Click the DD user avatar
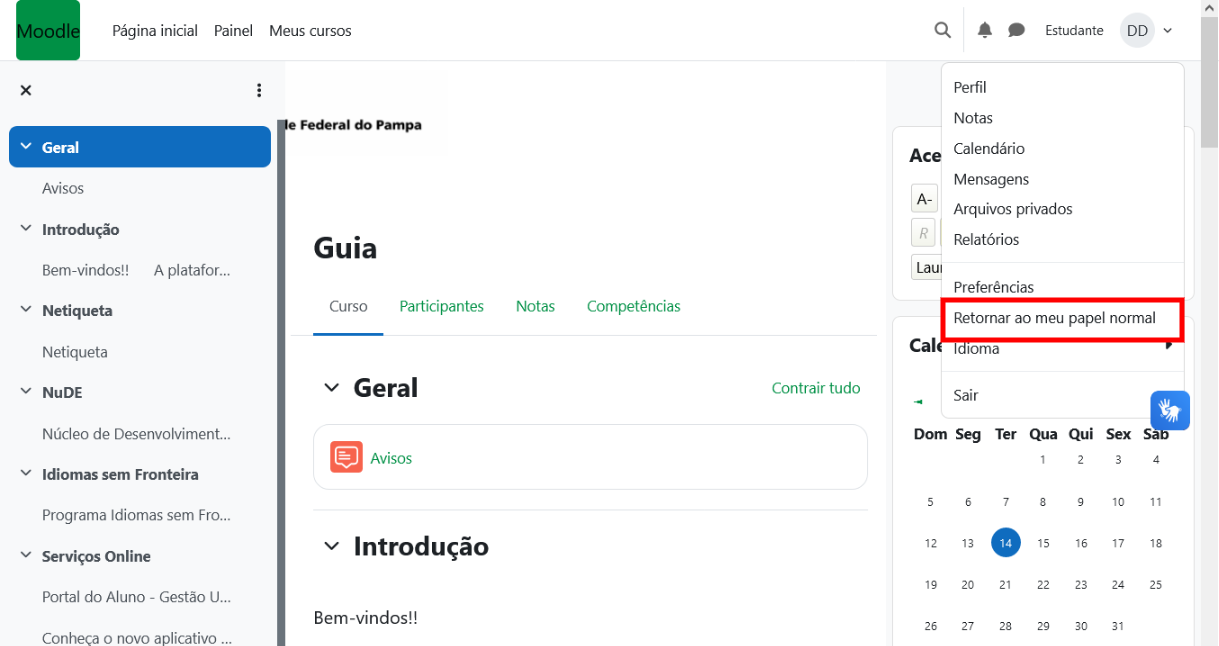The image size is (1219, 646). (1137, 30)
